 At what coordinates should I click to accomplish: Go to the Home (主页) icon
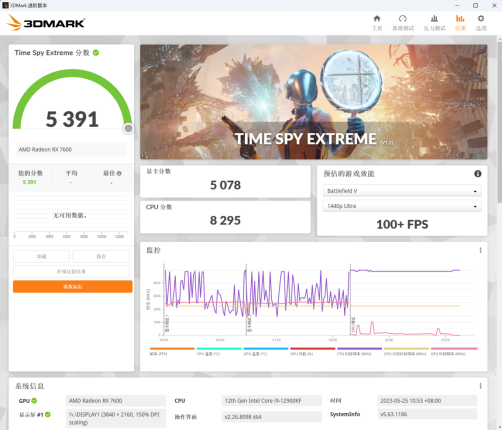[377, 22]
